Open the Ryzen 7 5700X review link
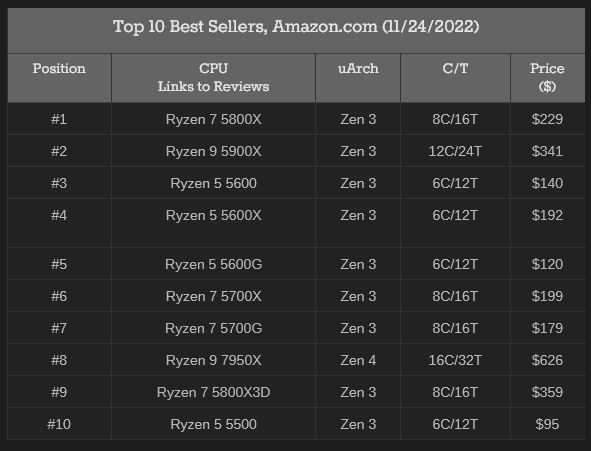This screenshot has height=451, width=591. pos(213,297)
